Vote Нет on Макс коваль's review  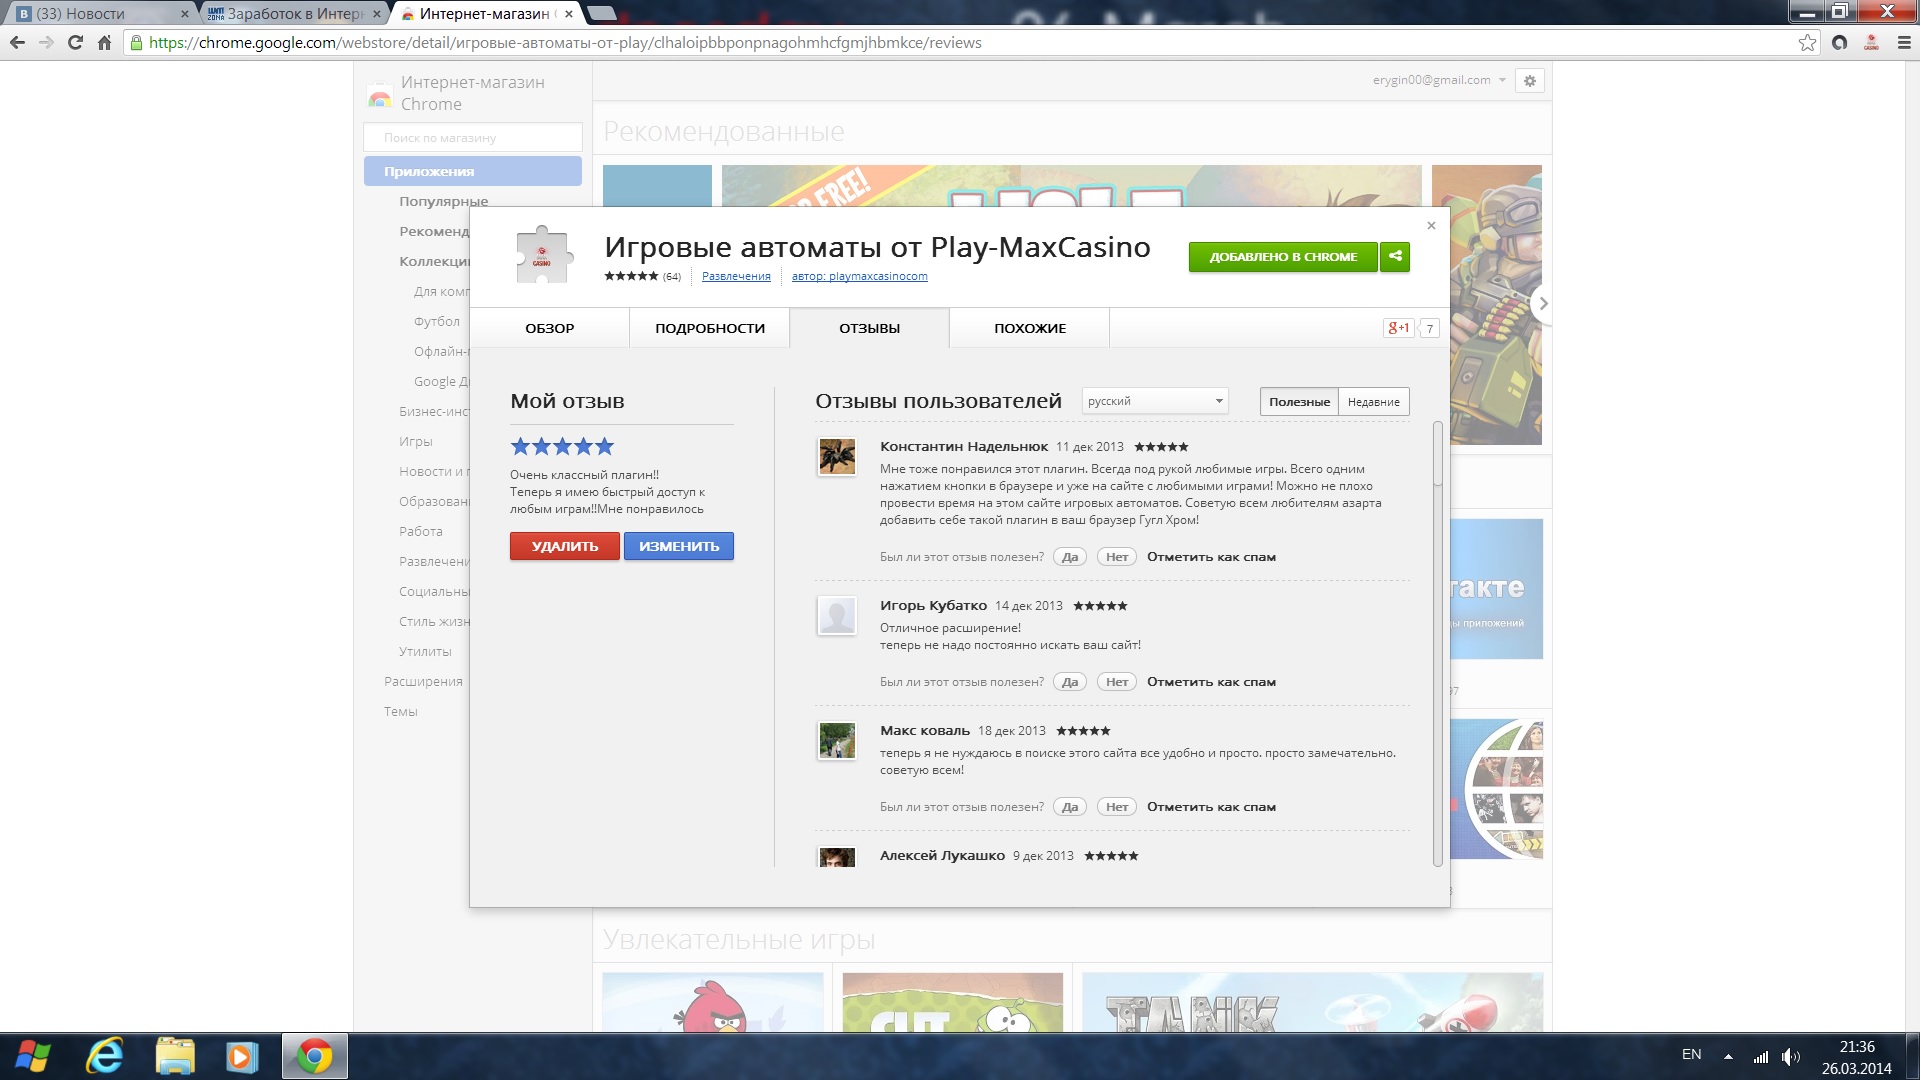[1117, 807]
